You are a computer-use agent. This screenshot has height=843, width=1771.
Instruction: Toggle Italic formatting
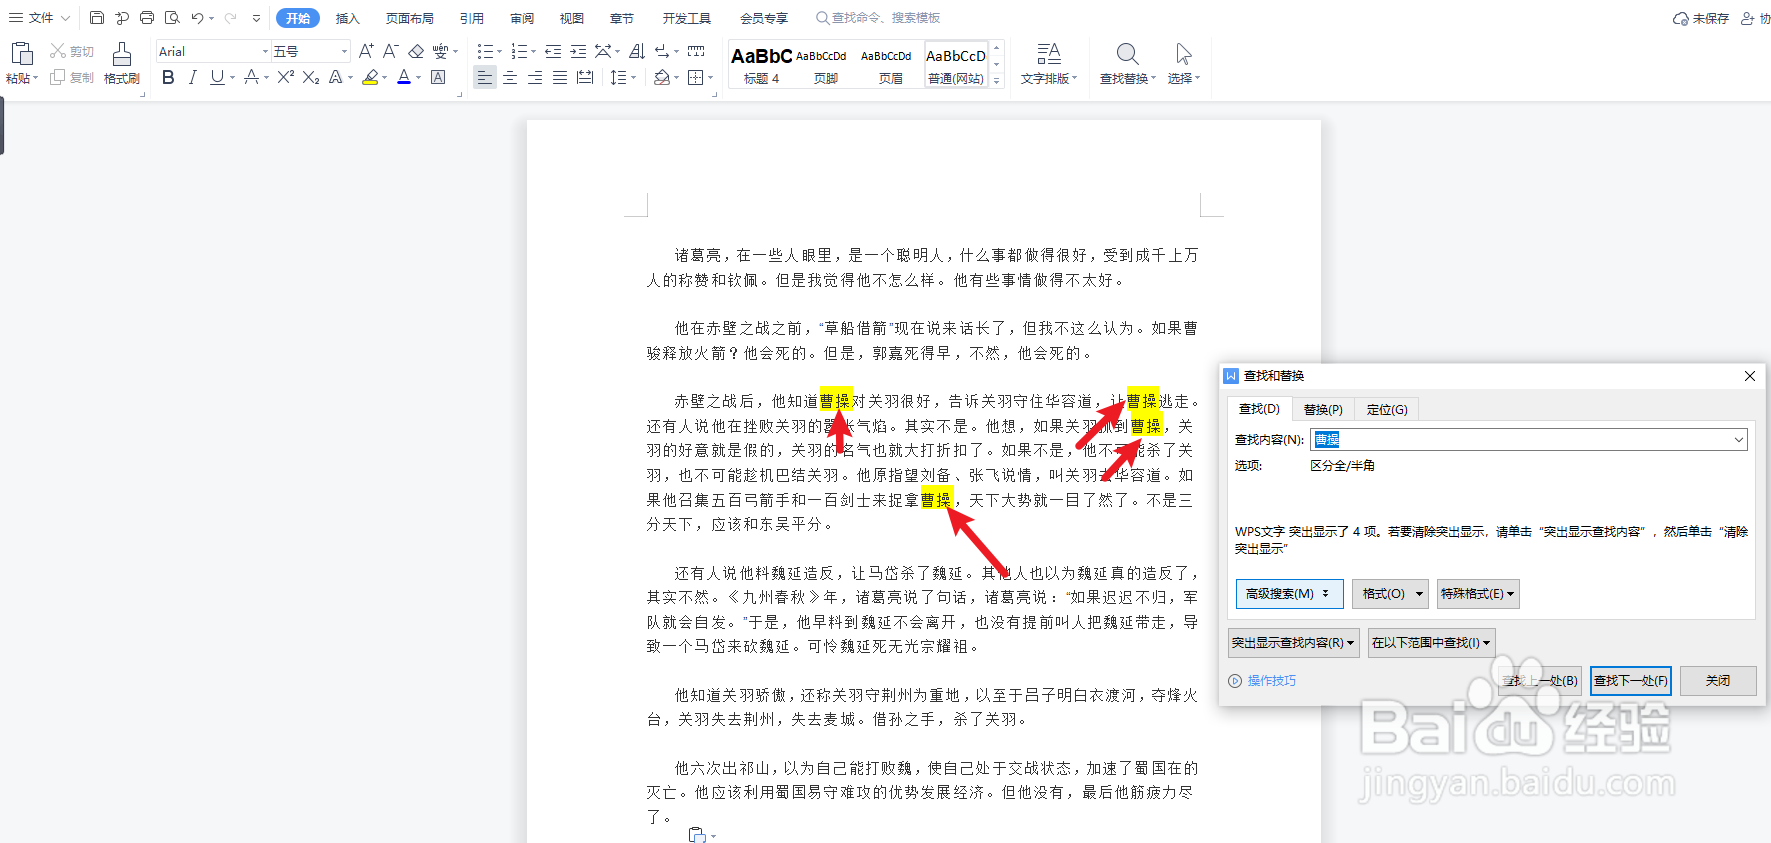[x=192, y=77]
